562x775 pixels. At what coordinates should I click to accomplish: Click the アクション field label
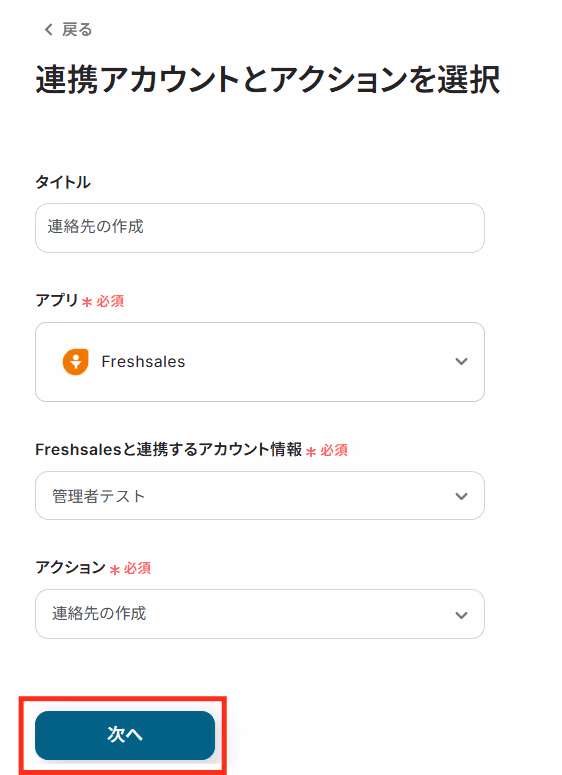coord(70,567)
